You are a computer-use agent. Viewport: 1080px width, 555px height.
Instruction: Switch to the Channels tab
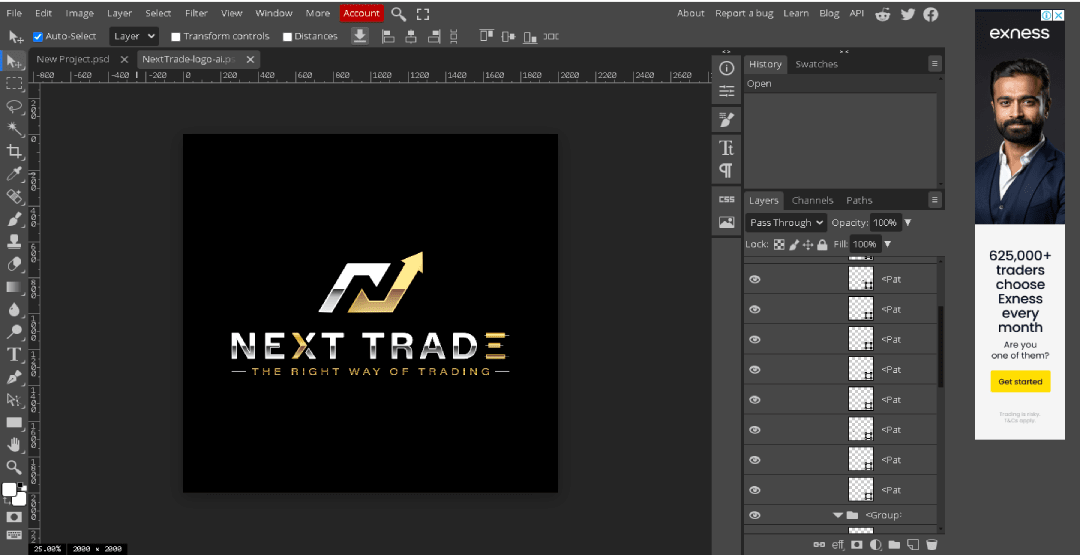812,200
